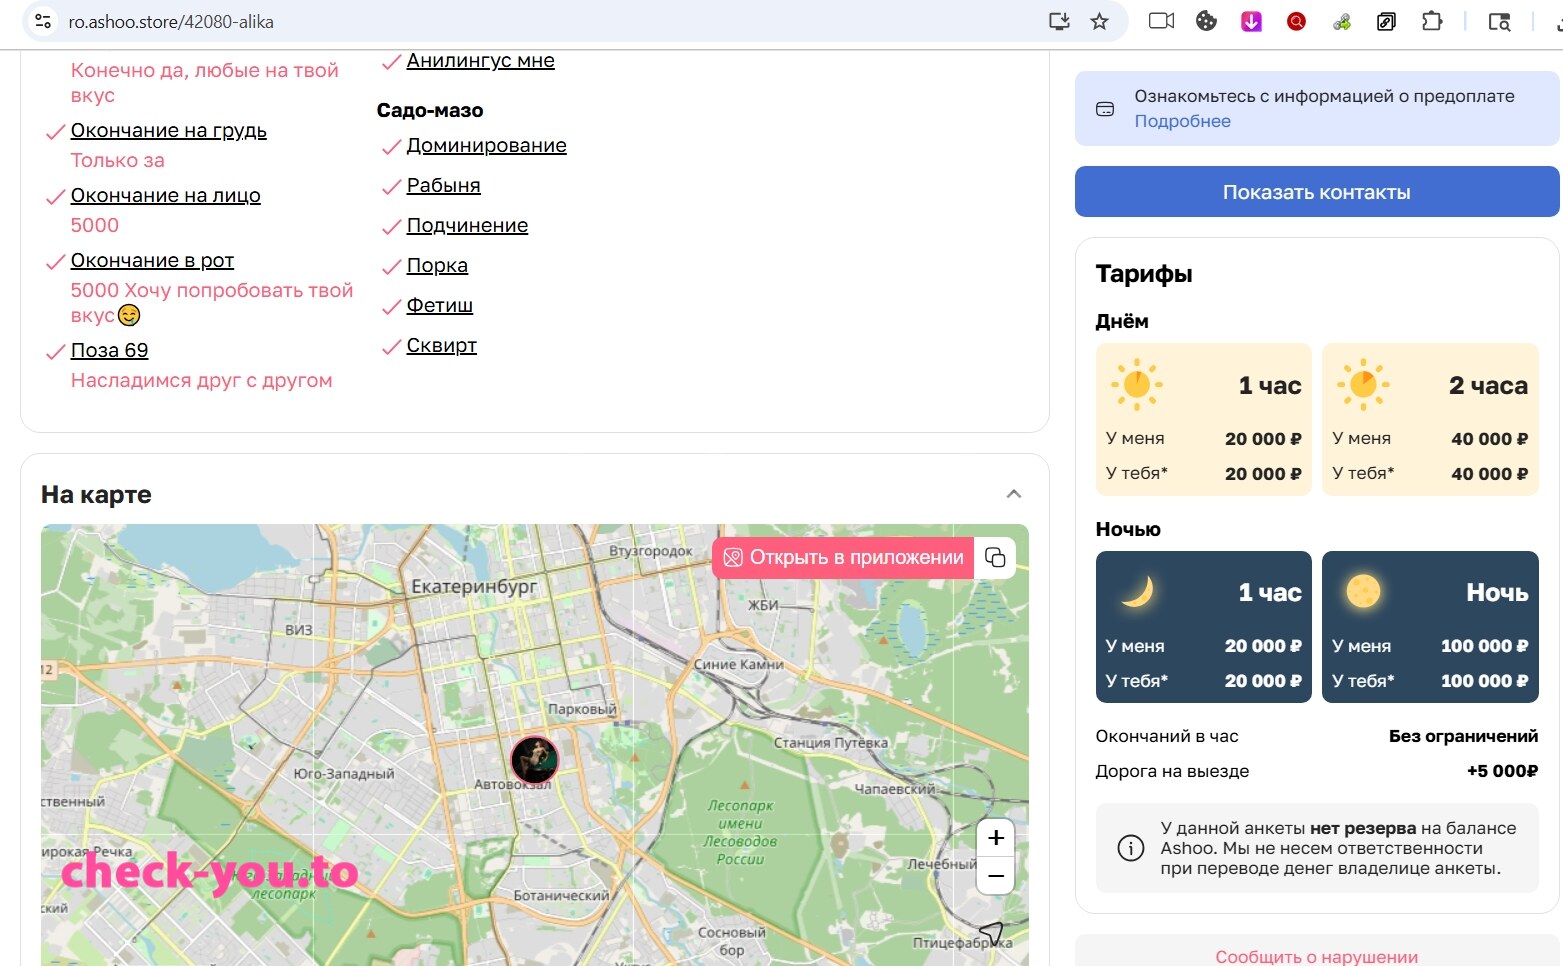Copy map location with the copy icon
The height and width of the screenshot is (966, 1563).
pyautogui.click(x=995, y=557)
